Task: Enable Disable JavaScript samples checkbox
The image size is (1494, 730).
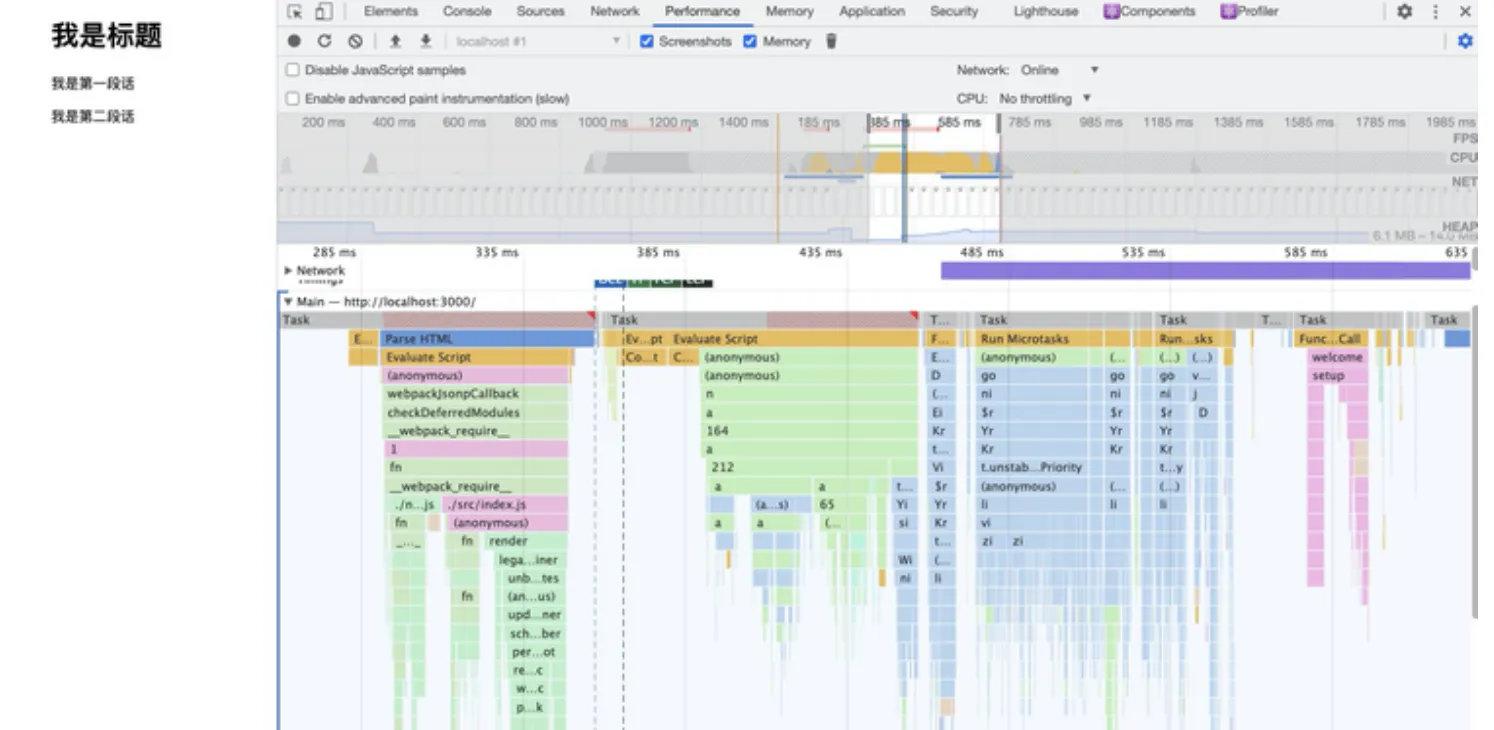Action: (293, 71)
